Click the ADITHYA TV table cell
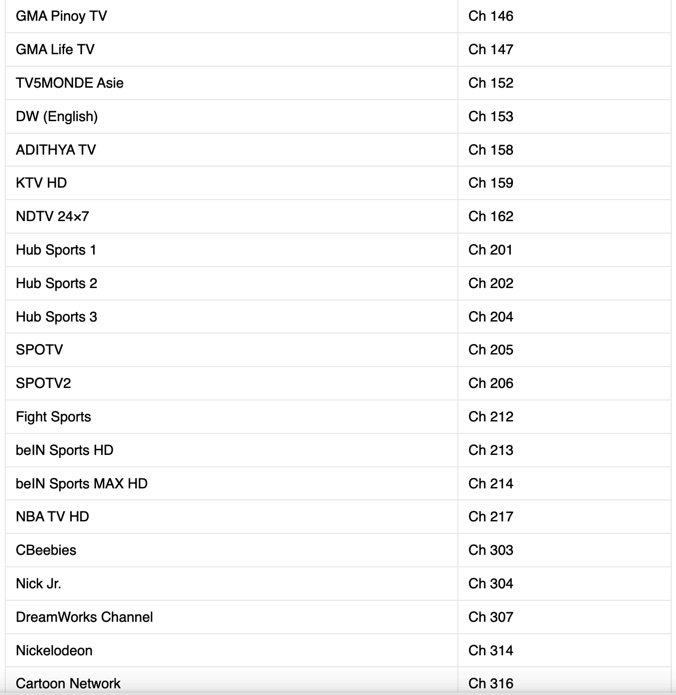 coord(231,150)
